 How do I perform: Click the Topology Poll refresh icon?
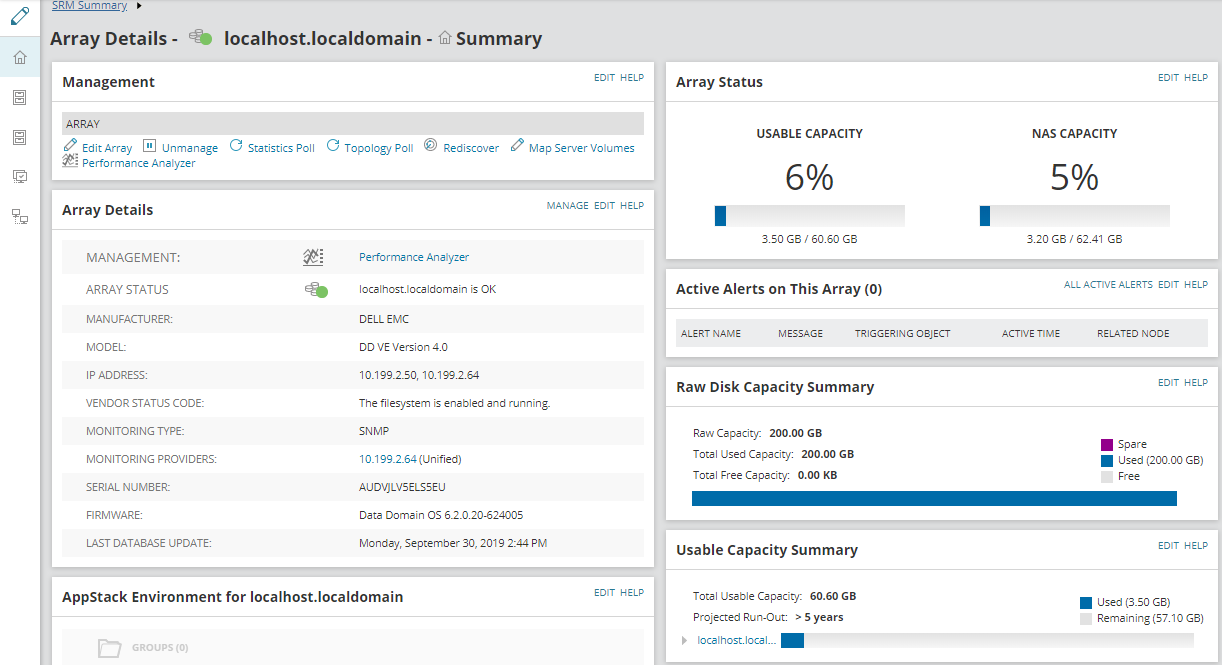333,146
